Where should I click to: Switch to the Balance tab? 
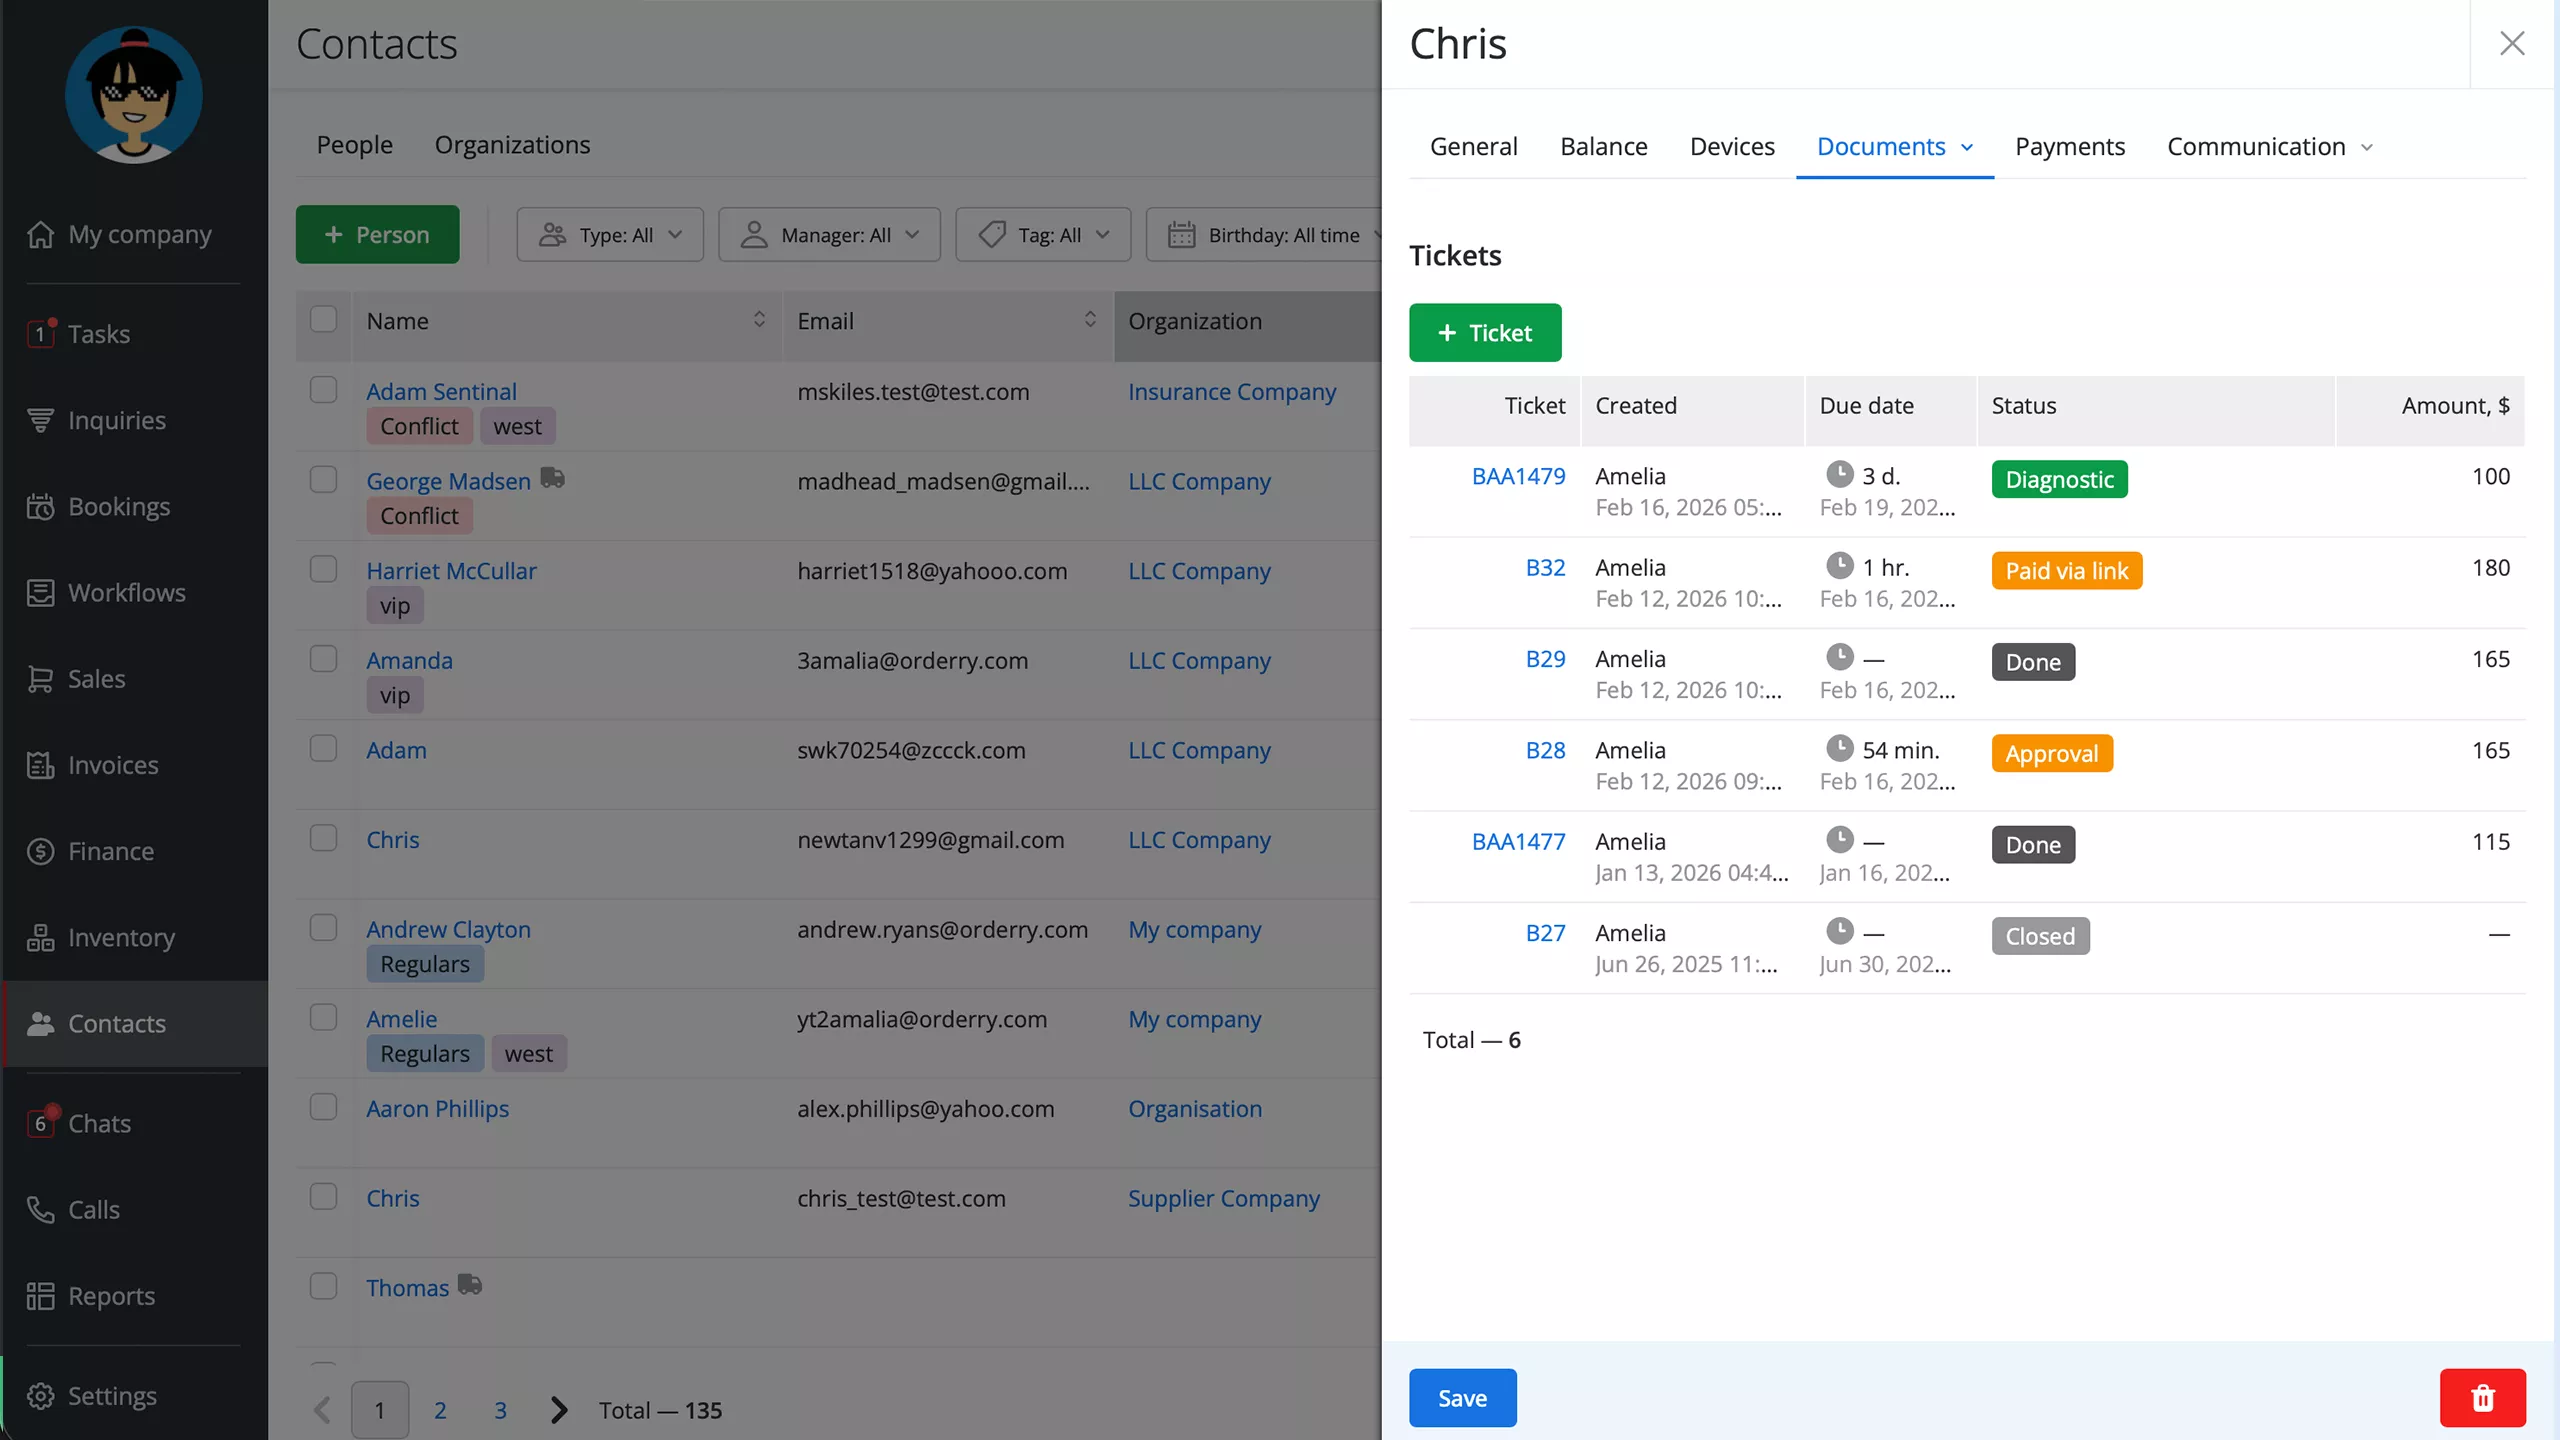(1602, 146)
